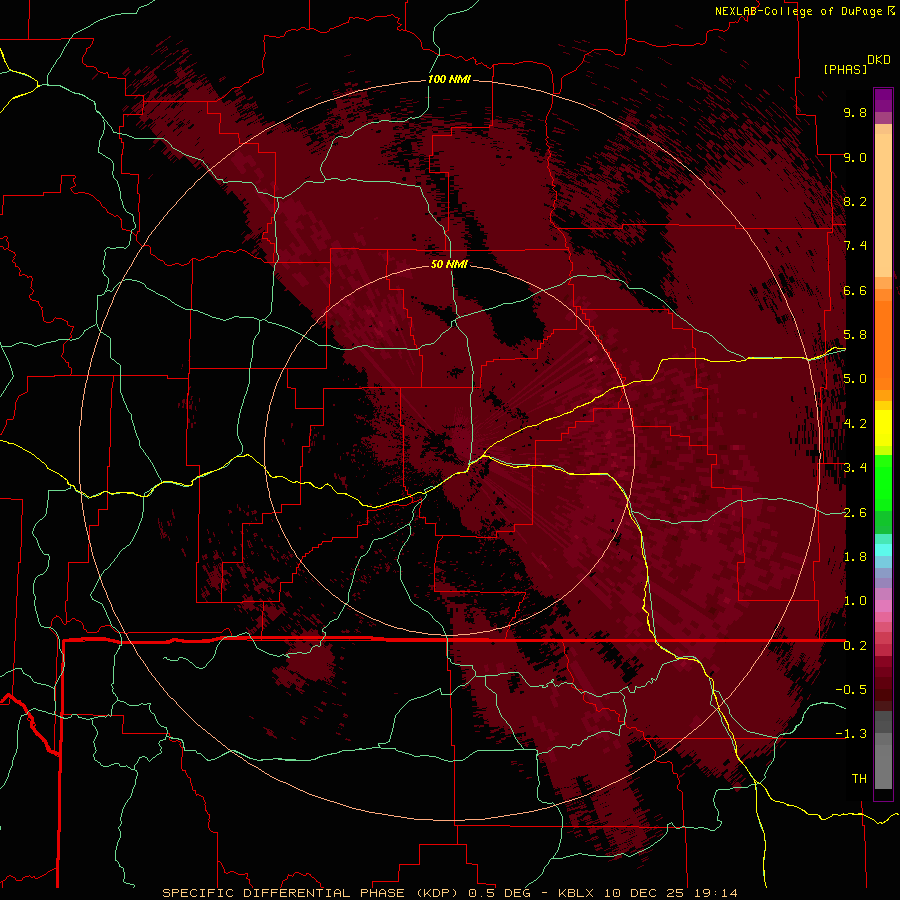Click the DKD label above the color scale
This screenshot has width=900, height=900.
click(878, 60)
